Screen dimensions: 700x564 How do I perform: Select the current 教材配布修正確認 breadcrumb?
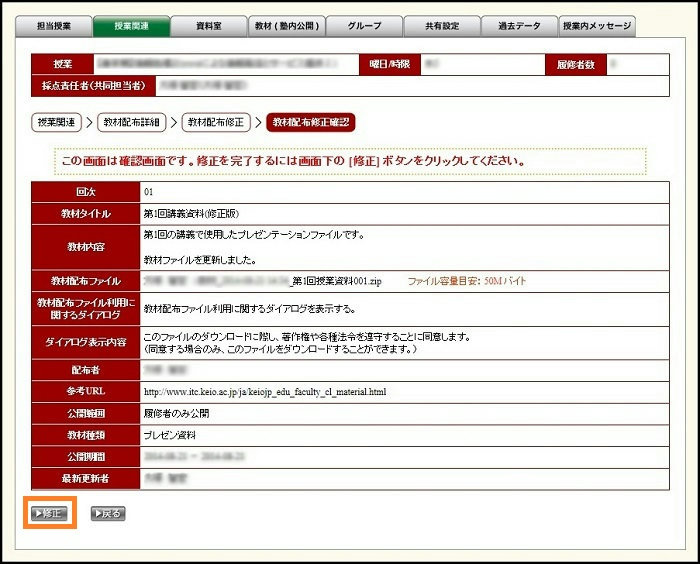pos(311,122)
